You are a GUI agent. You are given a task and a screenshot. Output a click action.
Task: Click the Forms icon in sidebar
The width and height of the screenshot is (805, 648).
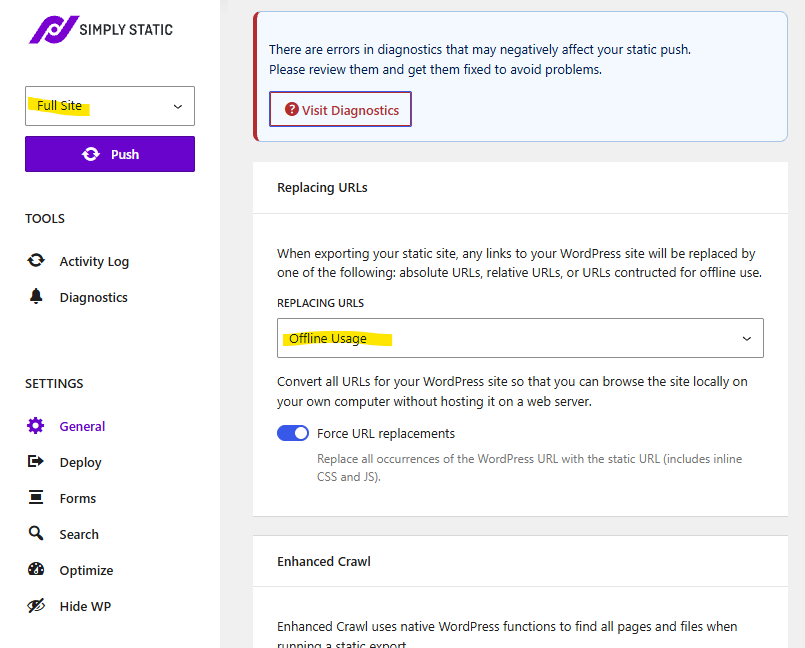click(x=36, y=498)
